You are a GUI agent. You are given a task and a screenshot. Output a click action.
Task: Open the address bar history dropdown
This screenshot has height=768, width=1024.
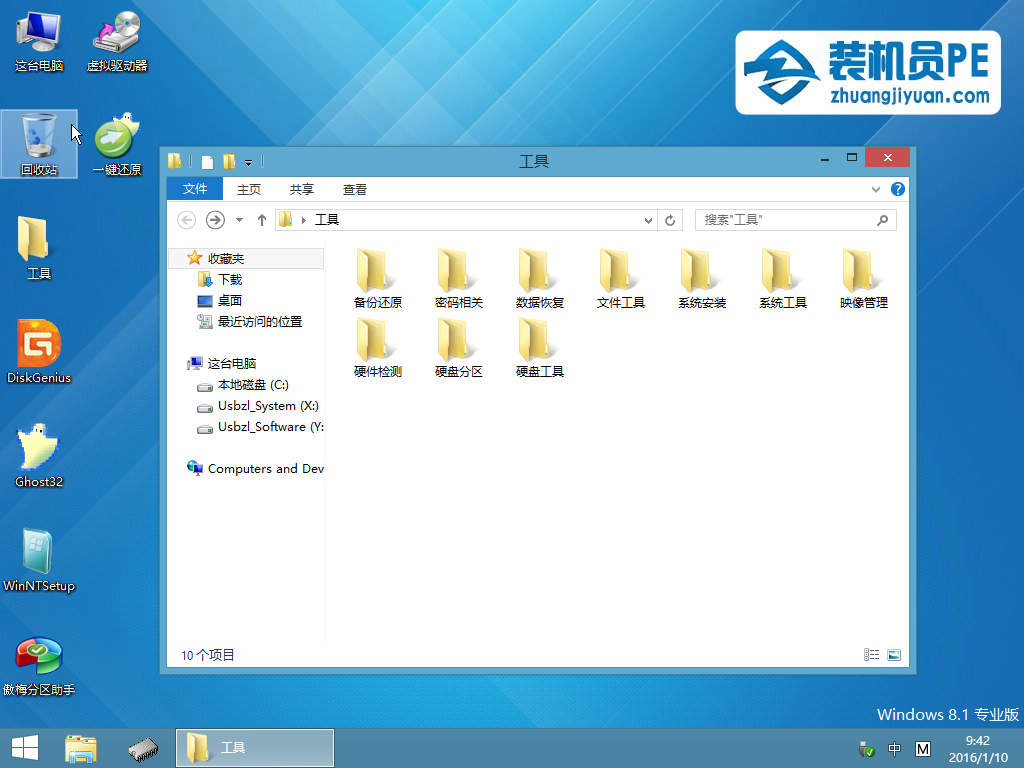(x=648, y=220)
